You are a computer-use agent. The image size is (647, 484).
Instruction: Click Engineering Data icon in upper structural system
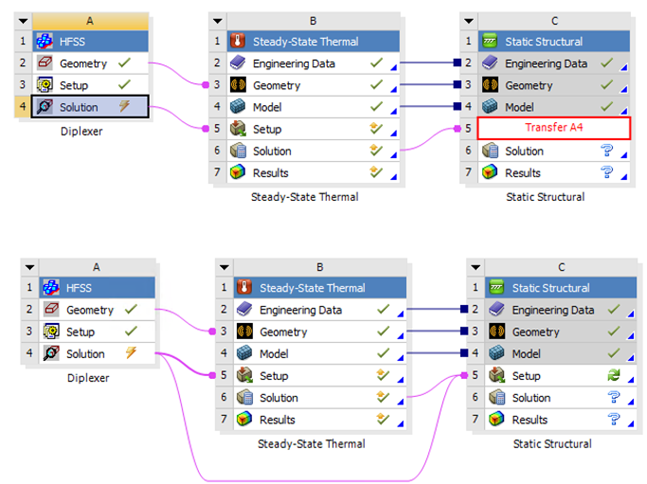(490, 63)
